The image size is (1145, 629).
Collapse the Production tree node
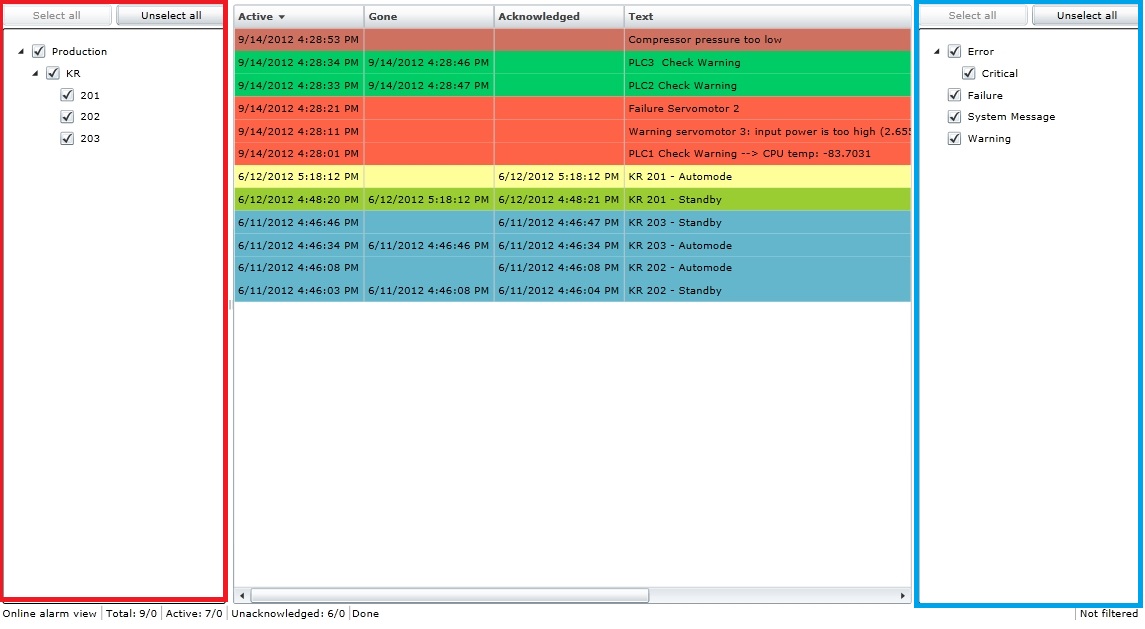(x=21, y=51)
